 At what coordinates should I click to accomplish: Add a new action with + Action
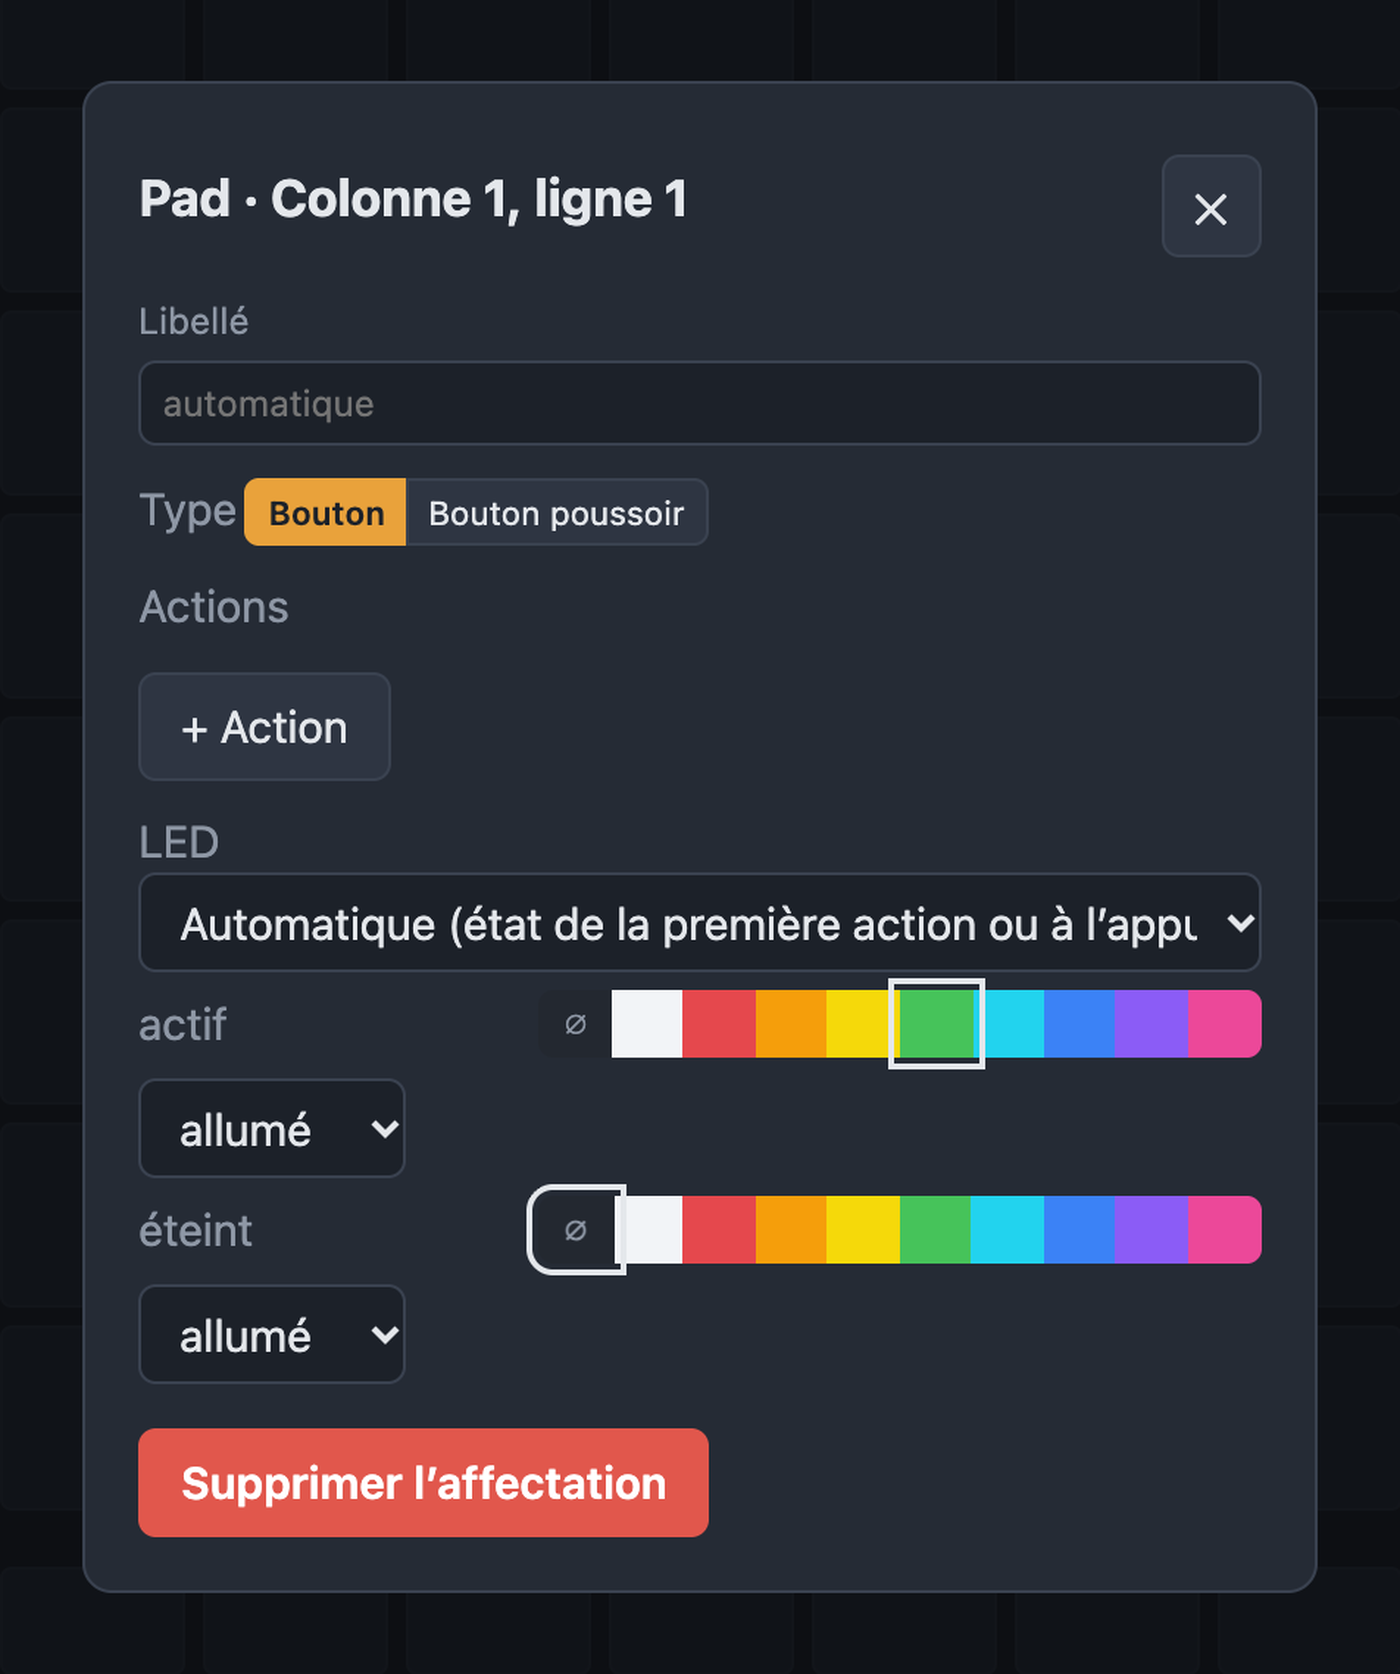264,727
